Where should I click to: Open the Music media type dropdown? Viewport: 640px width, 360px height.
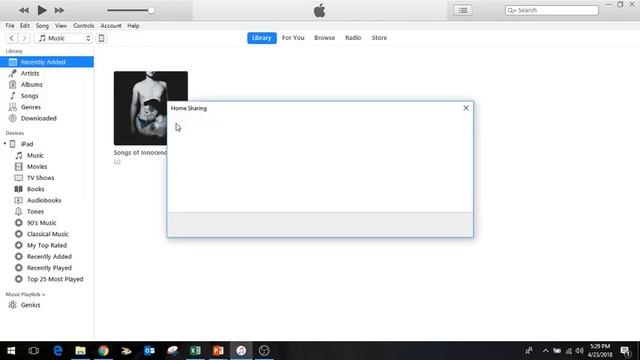click(64, 38)
